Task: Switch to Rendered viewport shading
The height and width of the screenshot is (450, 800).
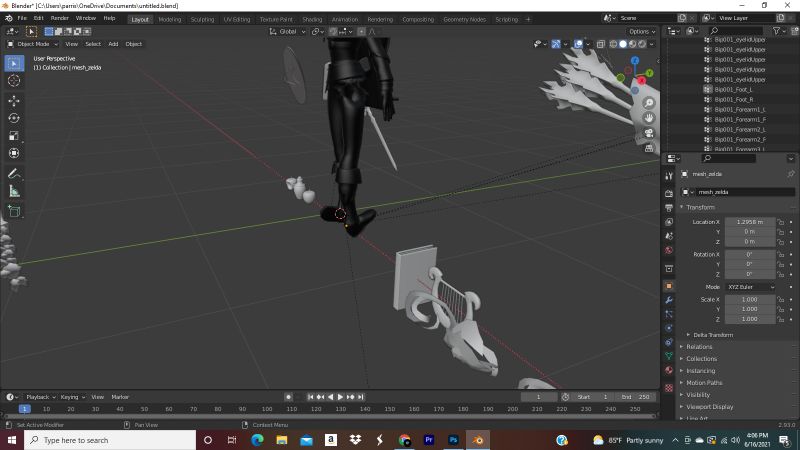Action: [642, 44]
